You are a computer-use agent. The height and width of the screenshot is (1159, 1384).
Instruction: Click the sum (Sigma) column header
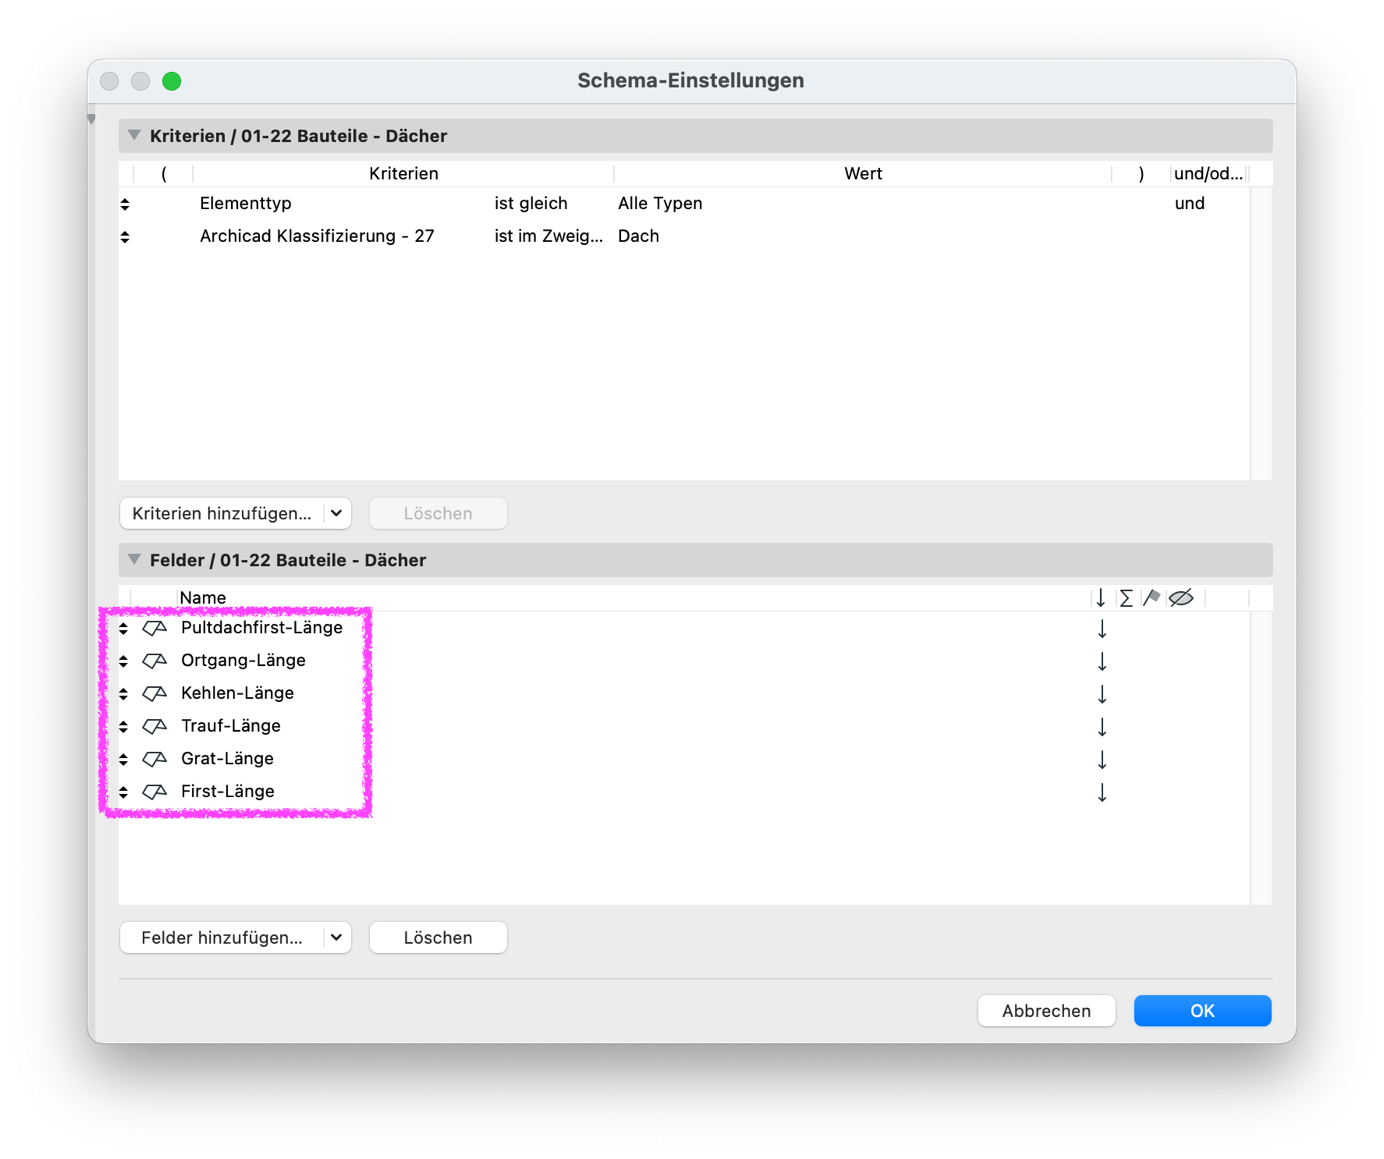pyautogui.click(x=1126, y=598)
